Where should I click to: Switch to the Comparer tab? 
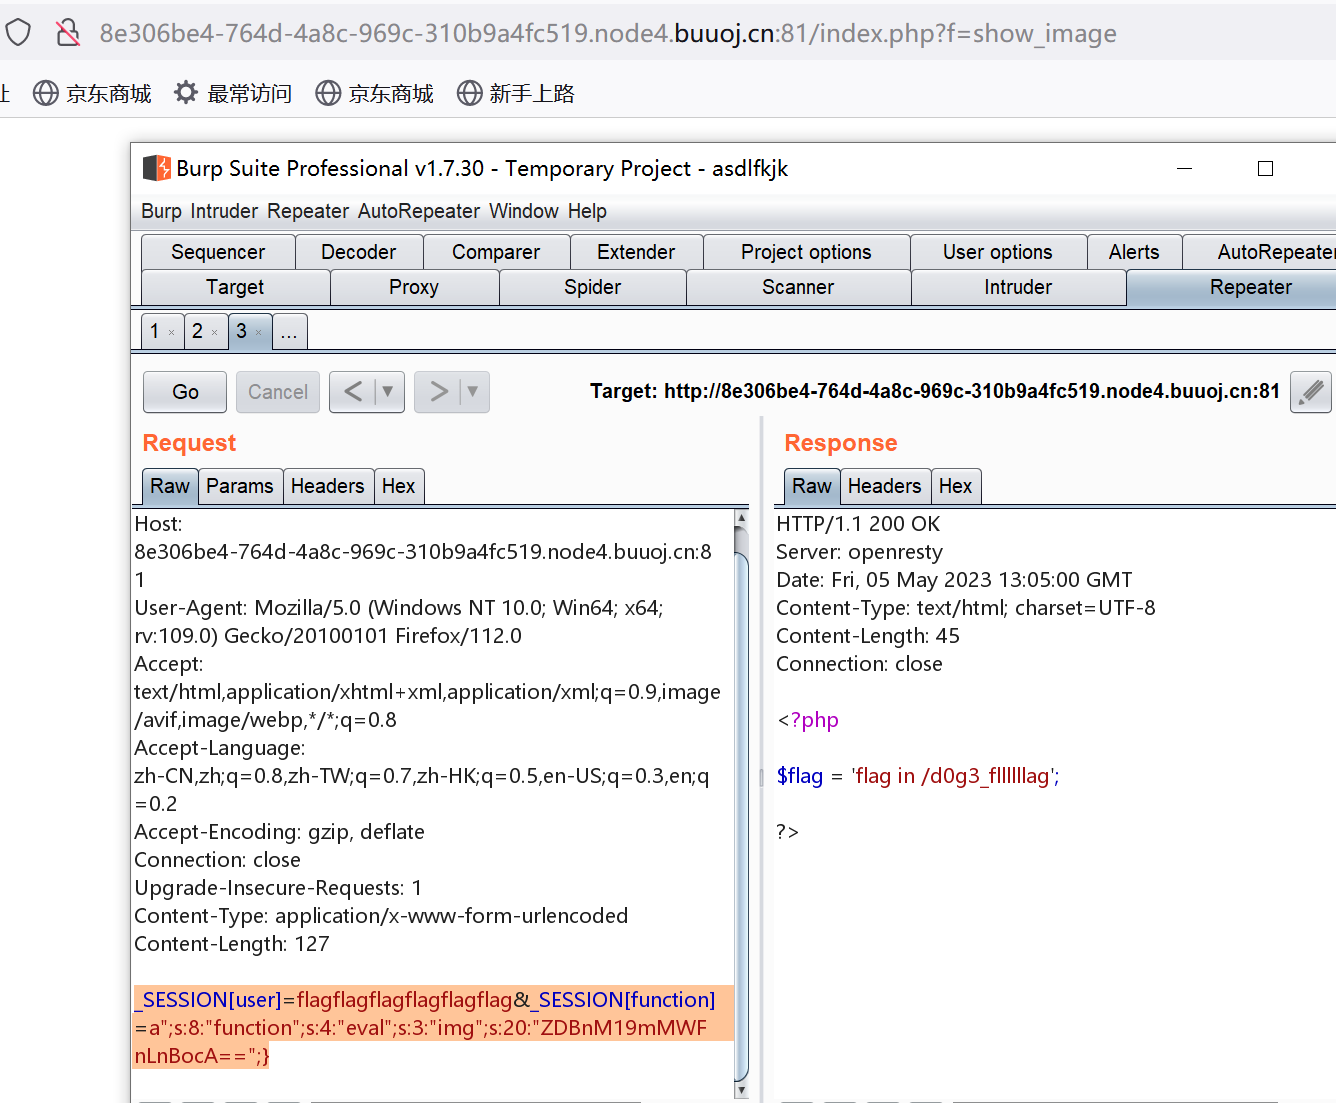tap(496, 252)
